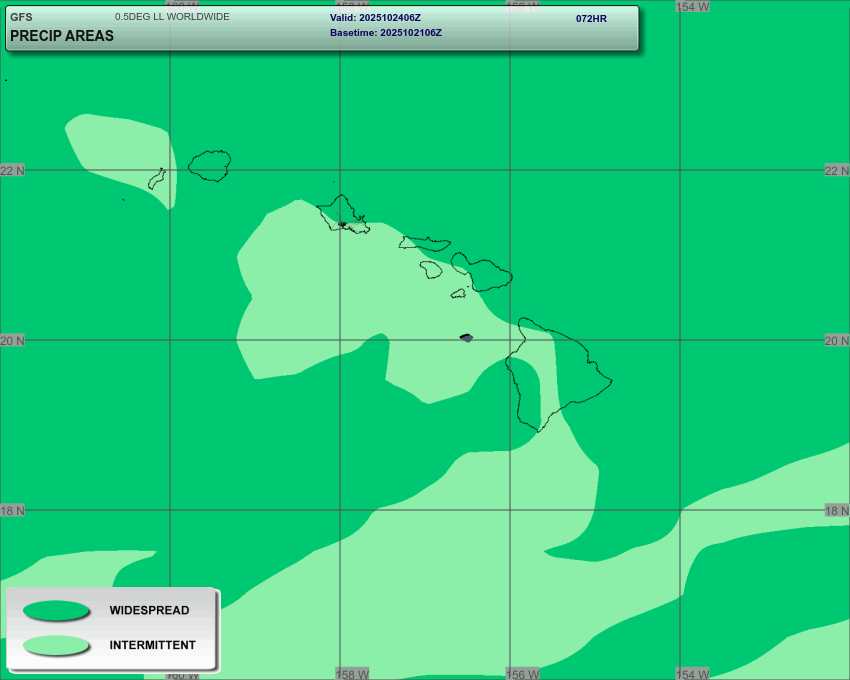Click the 072HR forecast hour label
This screenshot has height=680, width=850.
(x=591, y=18)
